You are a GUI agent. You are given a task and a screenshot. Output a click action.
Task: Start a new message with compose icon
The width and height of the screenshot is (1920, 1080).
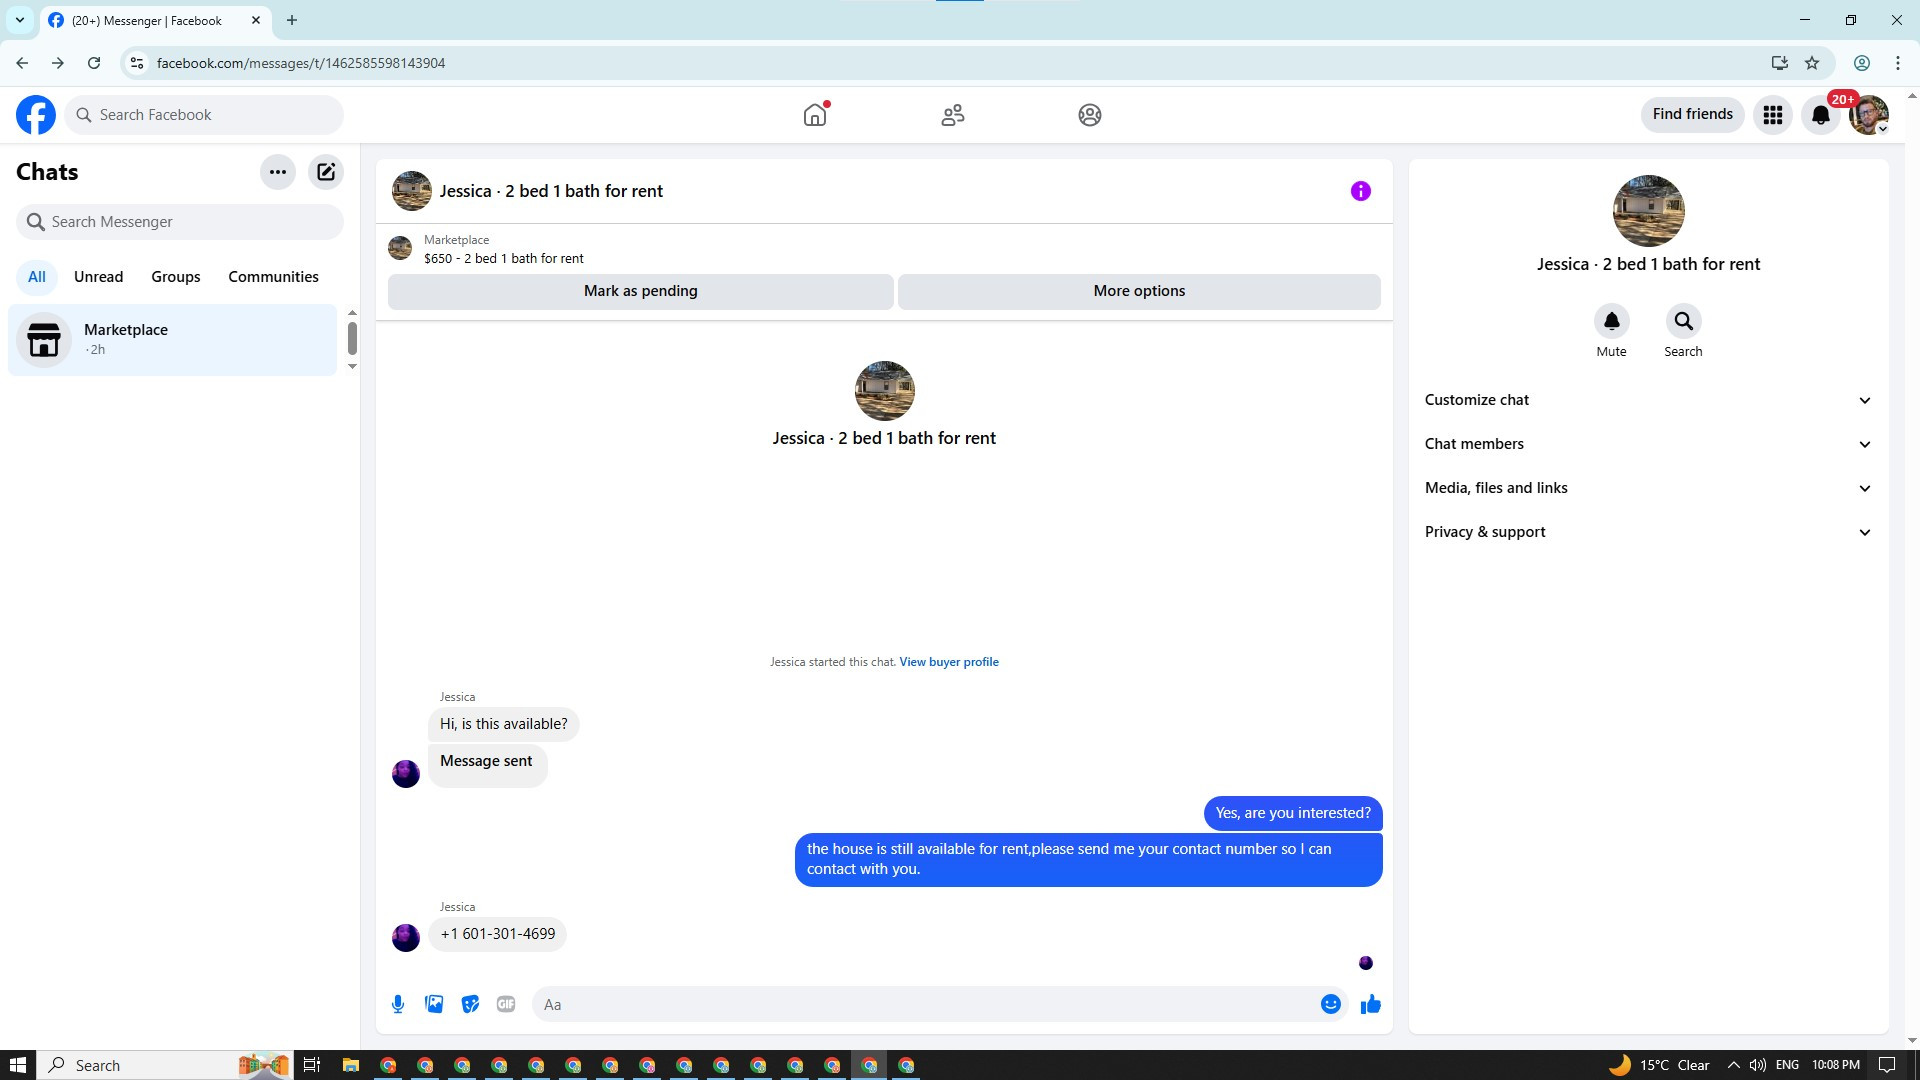(x=326, y=172)
